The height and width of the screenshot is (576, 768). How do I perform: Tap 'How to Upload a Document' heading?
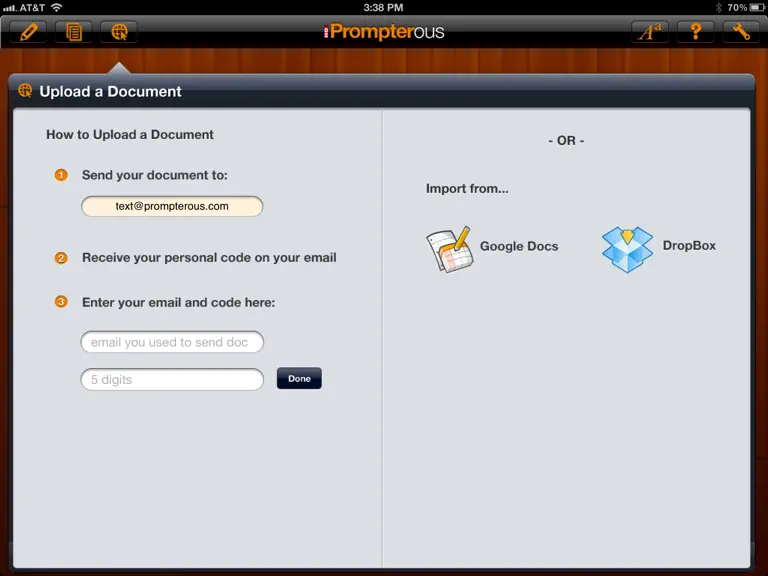130,135
